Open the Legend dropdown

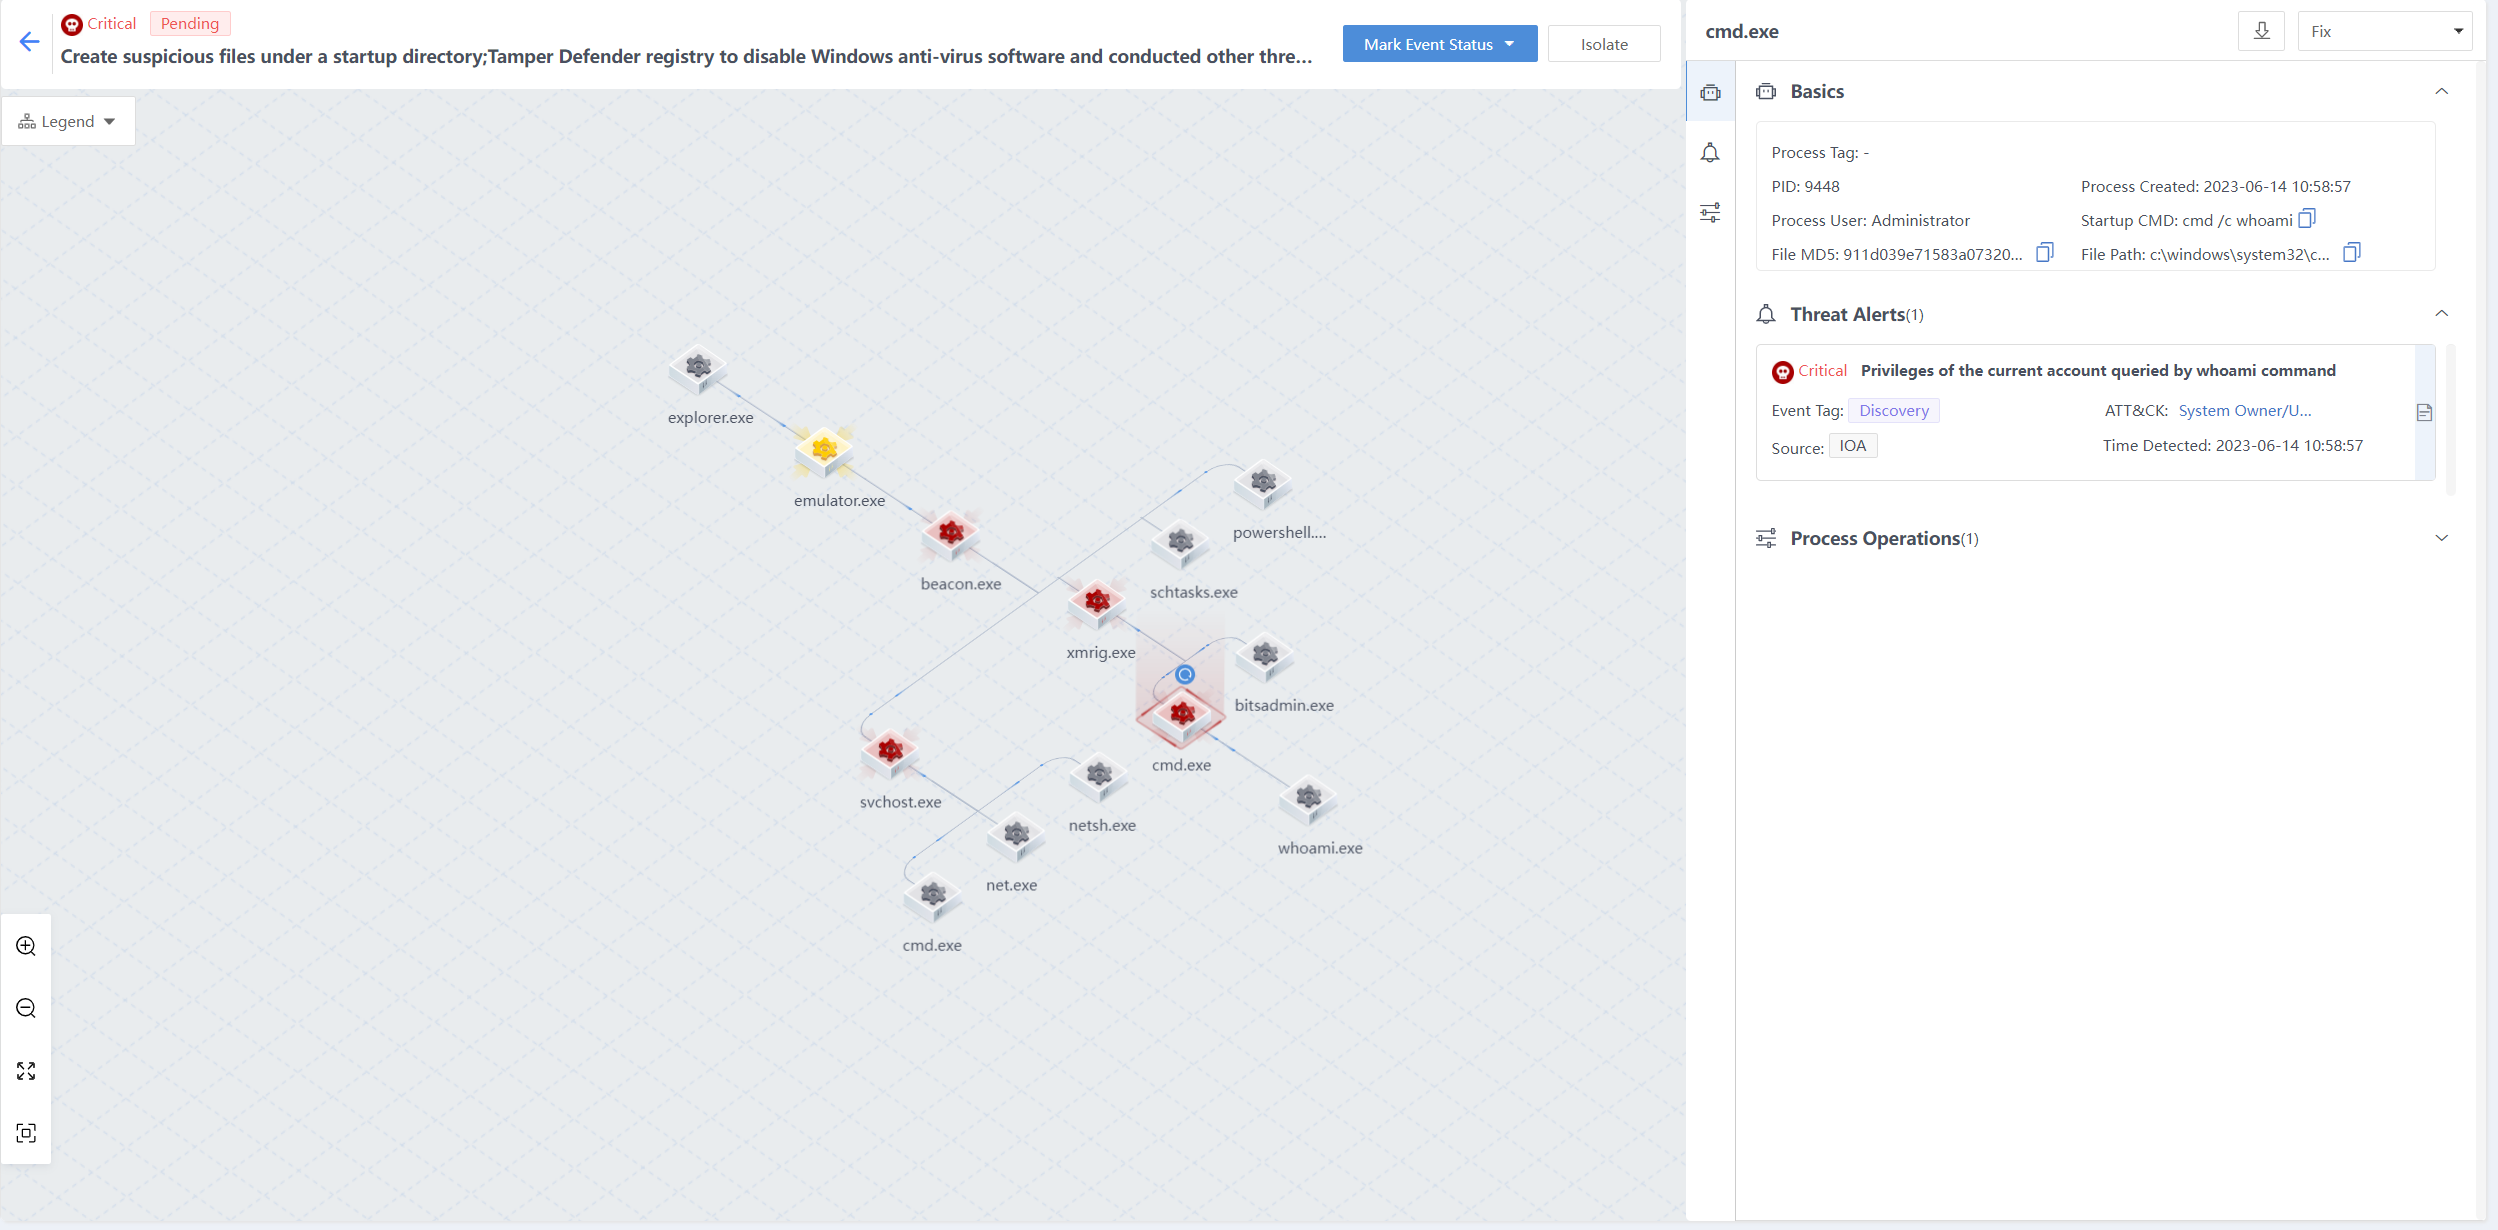[x=68, y=121]
